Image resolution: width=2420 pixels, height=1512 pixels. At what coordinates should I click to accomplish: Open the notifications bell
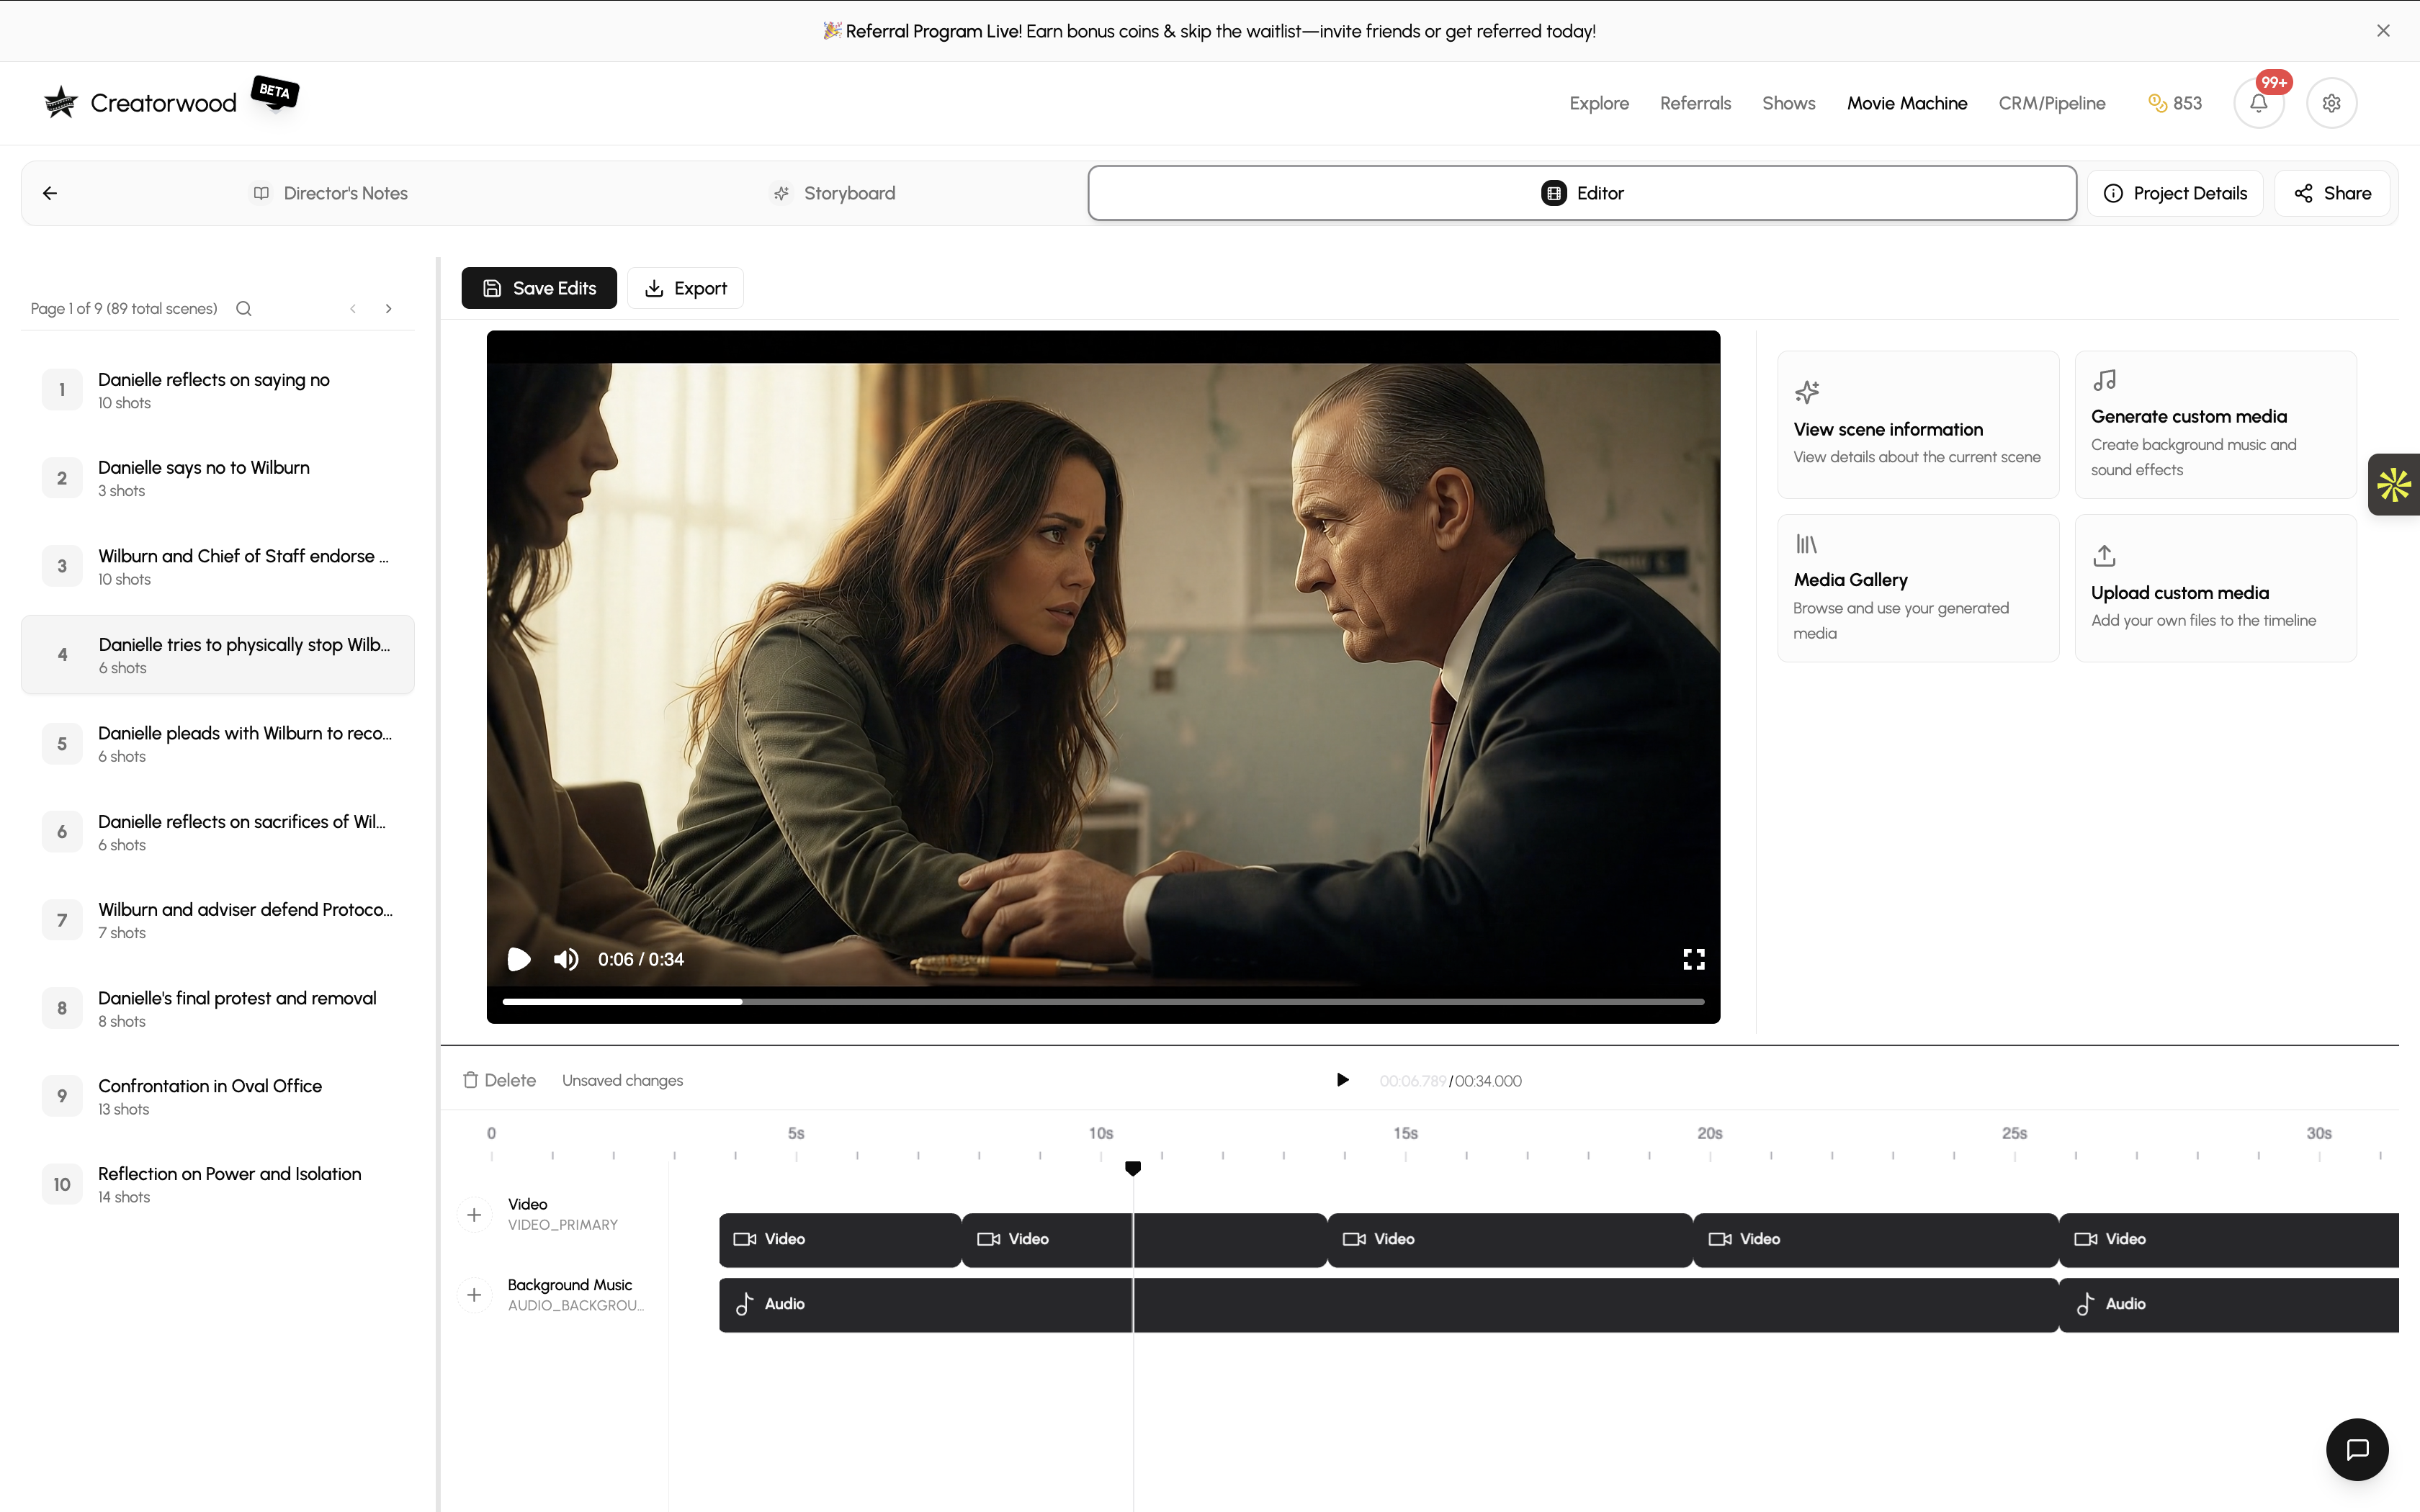pos(2258,102)
